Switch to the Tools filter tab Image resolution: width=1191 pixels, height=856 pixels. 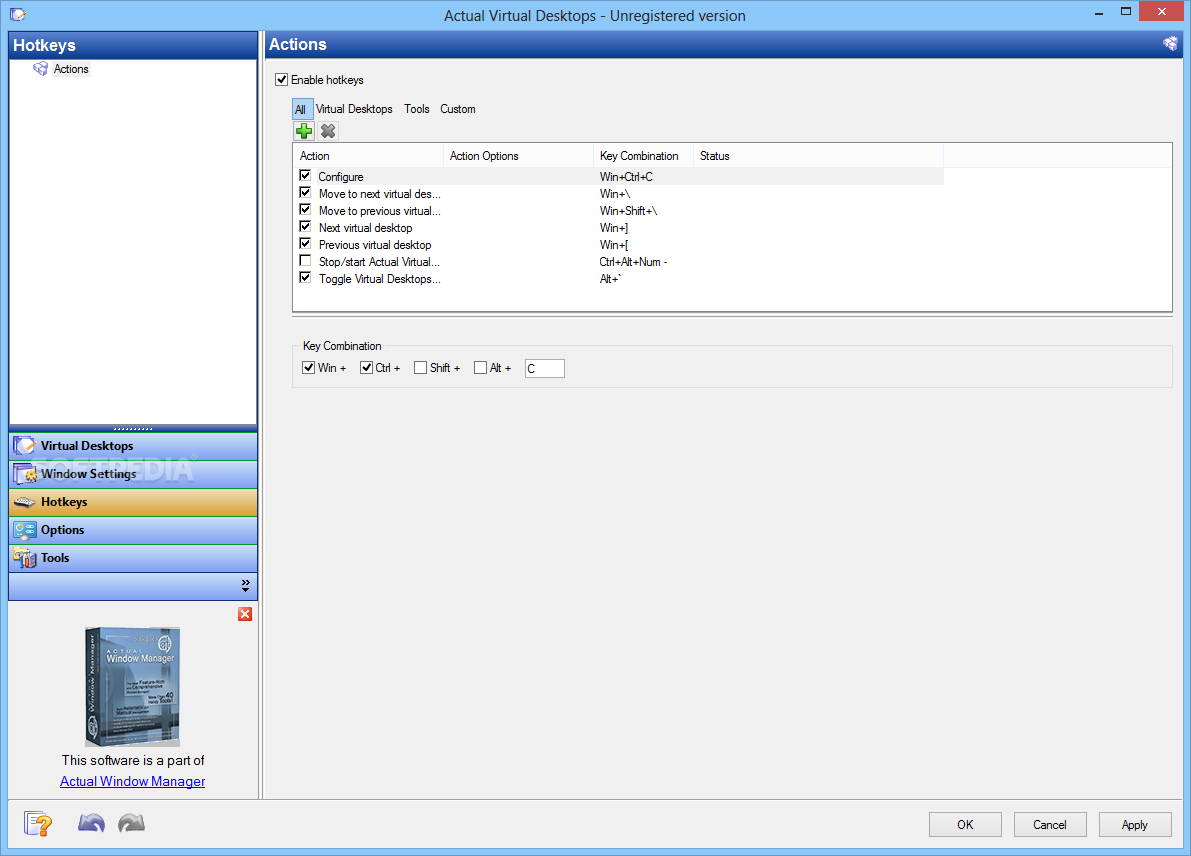pyautogui.click(x=417, y=109)
